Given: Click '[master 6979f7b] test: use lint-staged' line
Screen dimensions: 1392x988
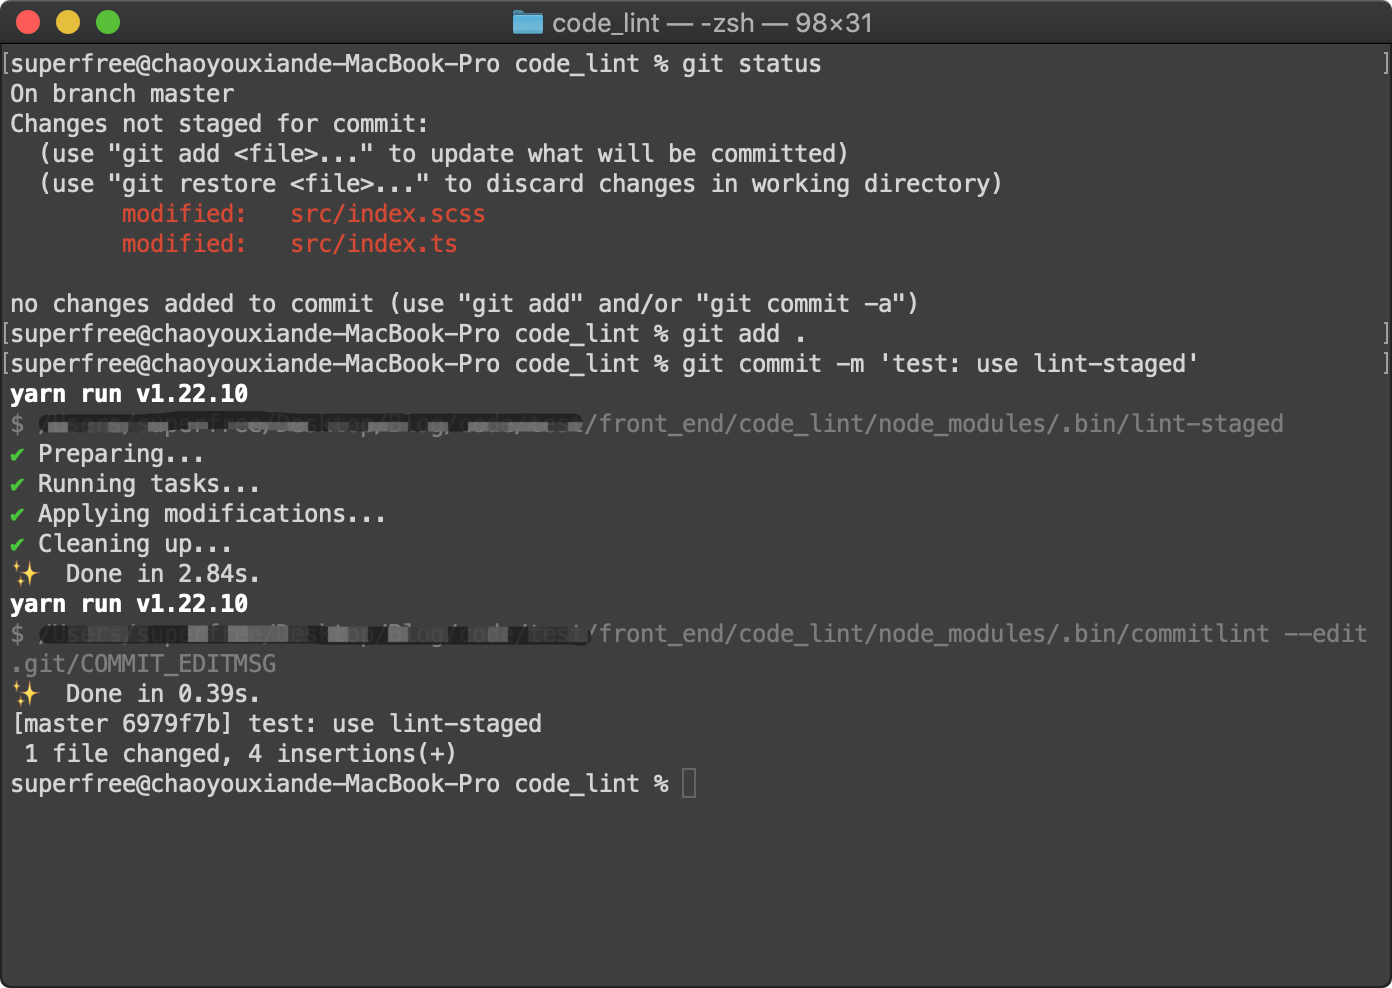Looking at the screenshot, I should 277,724.
